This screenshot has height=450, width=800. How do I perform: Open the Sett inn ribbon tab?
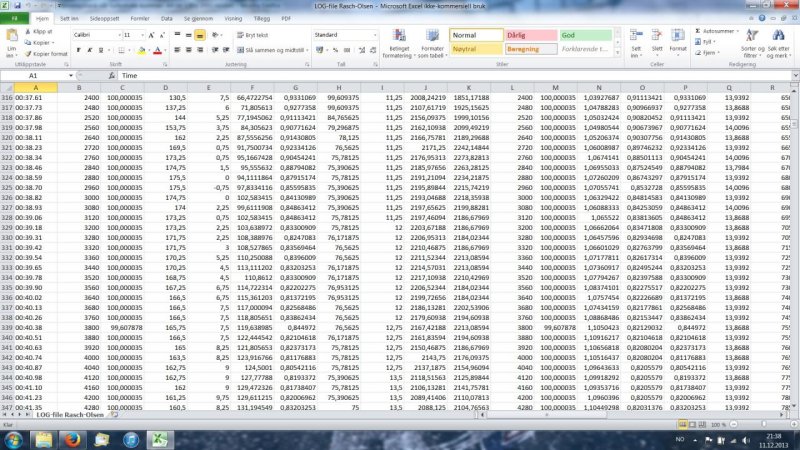[x=70, y=18]
